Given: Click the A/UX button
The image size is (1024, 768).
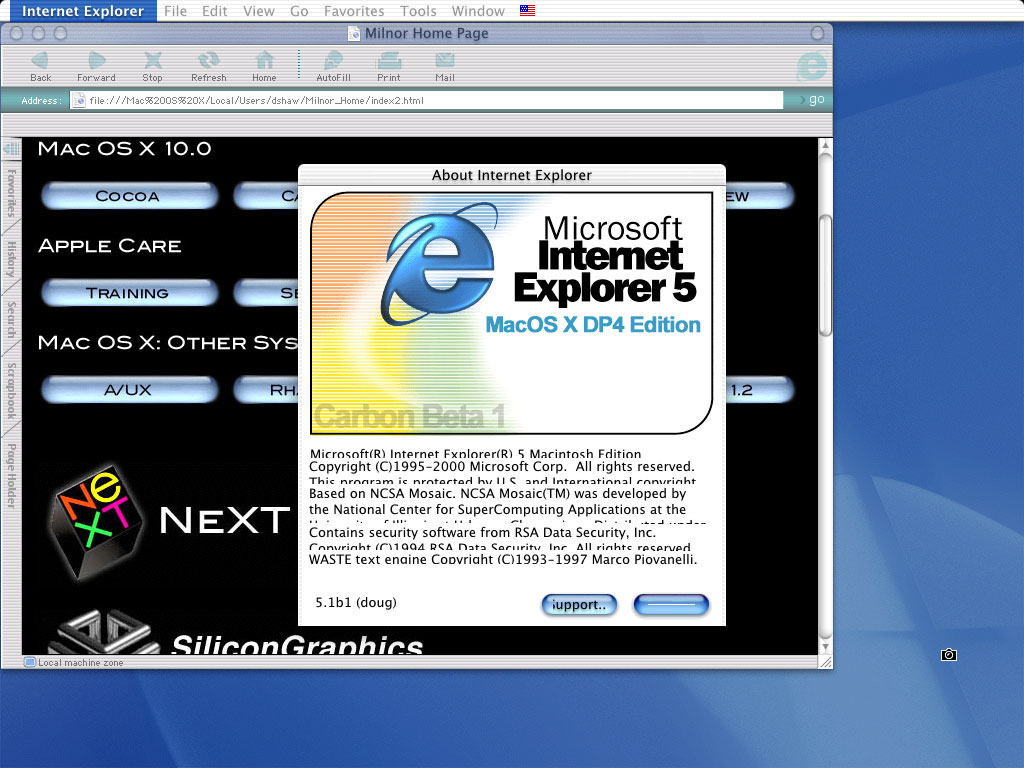Looking at the screenshot, I should 129,390.
